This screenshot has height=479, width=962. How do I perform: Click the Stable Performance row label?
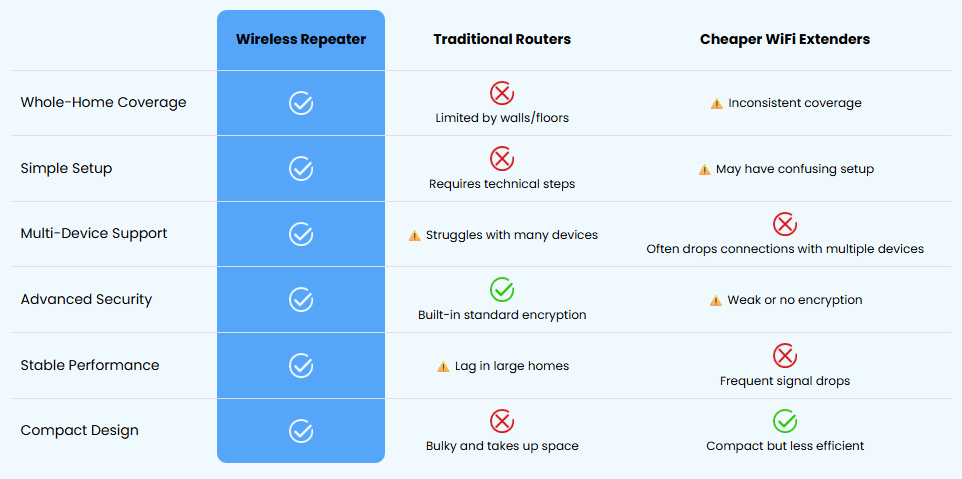pyautogui.click(x=90, y=365)
